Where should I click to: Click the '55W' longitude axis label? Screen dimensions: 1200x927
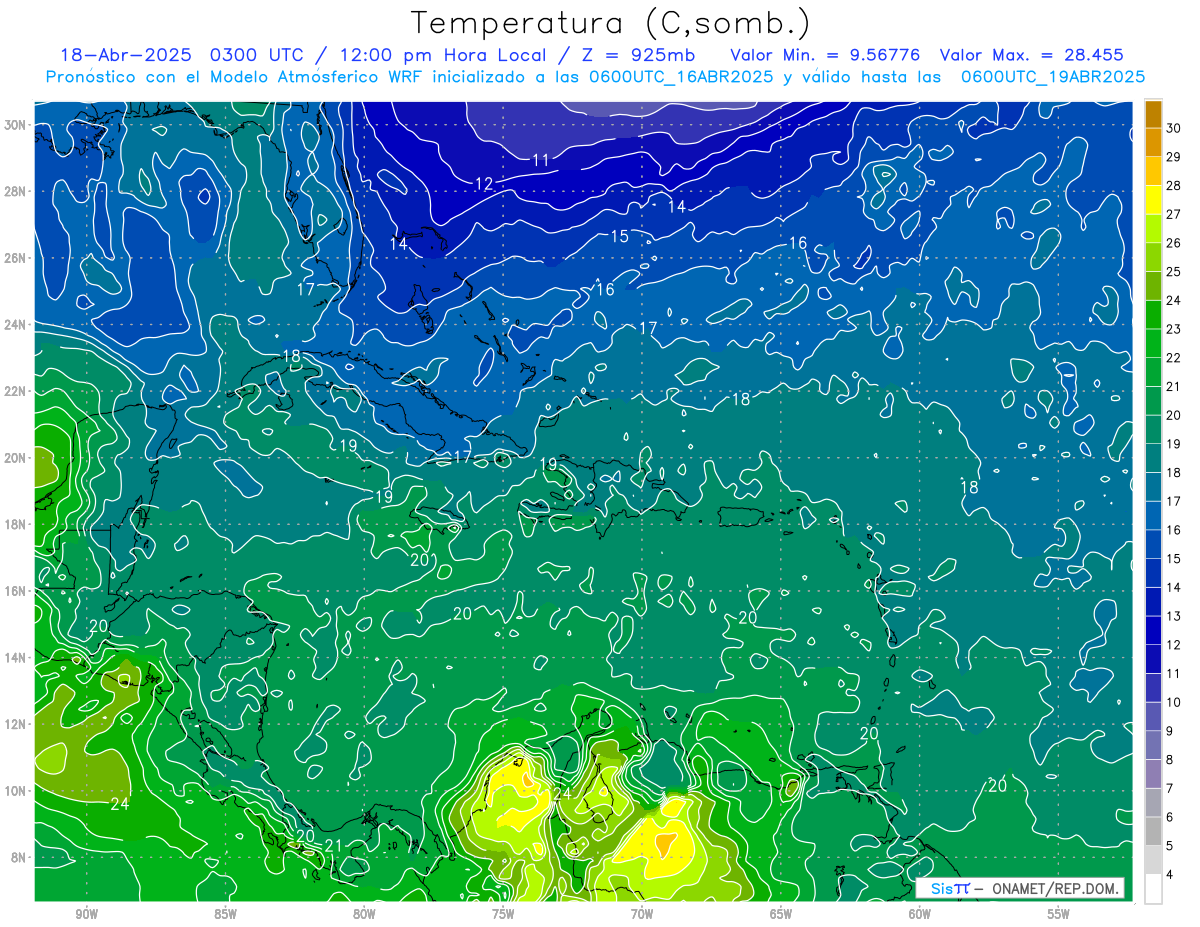coord(1059,914)
